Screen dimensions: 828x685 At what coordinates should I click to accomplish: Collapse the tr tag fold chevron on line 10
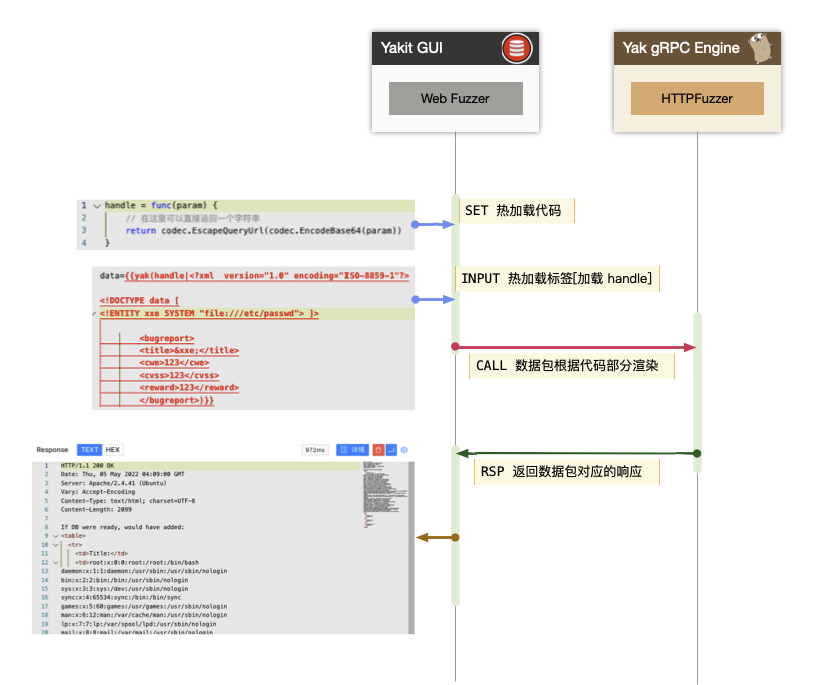[x=55, y=545]
